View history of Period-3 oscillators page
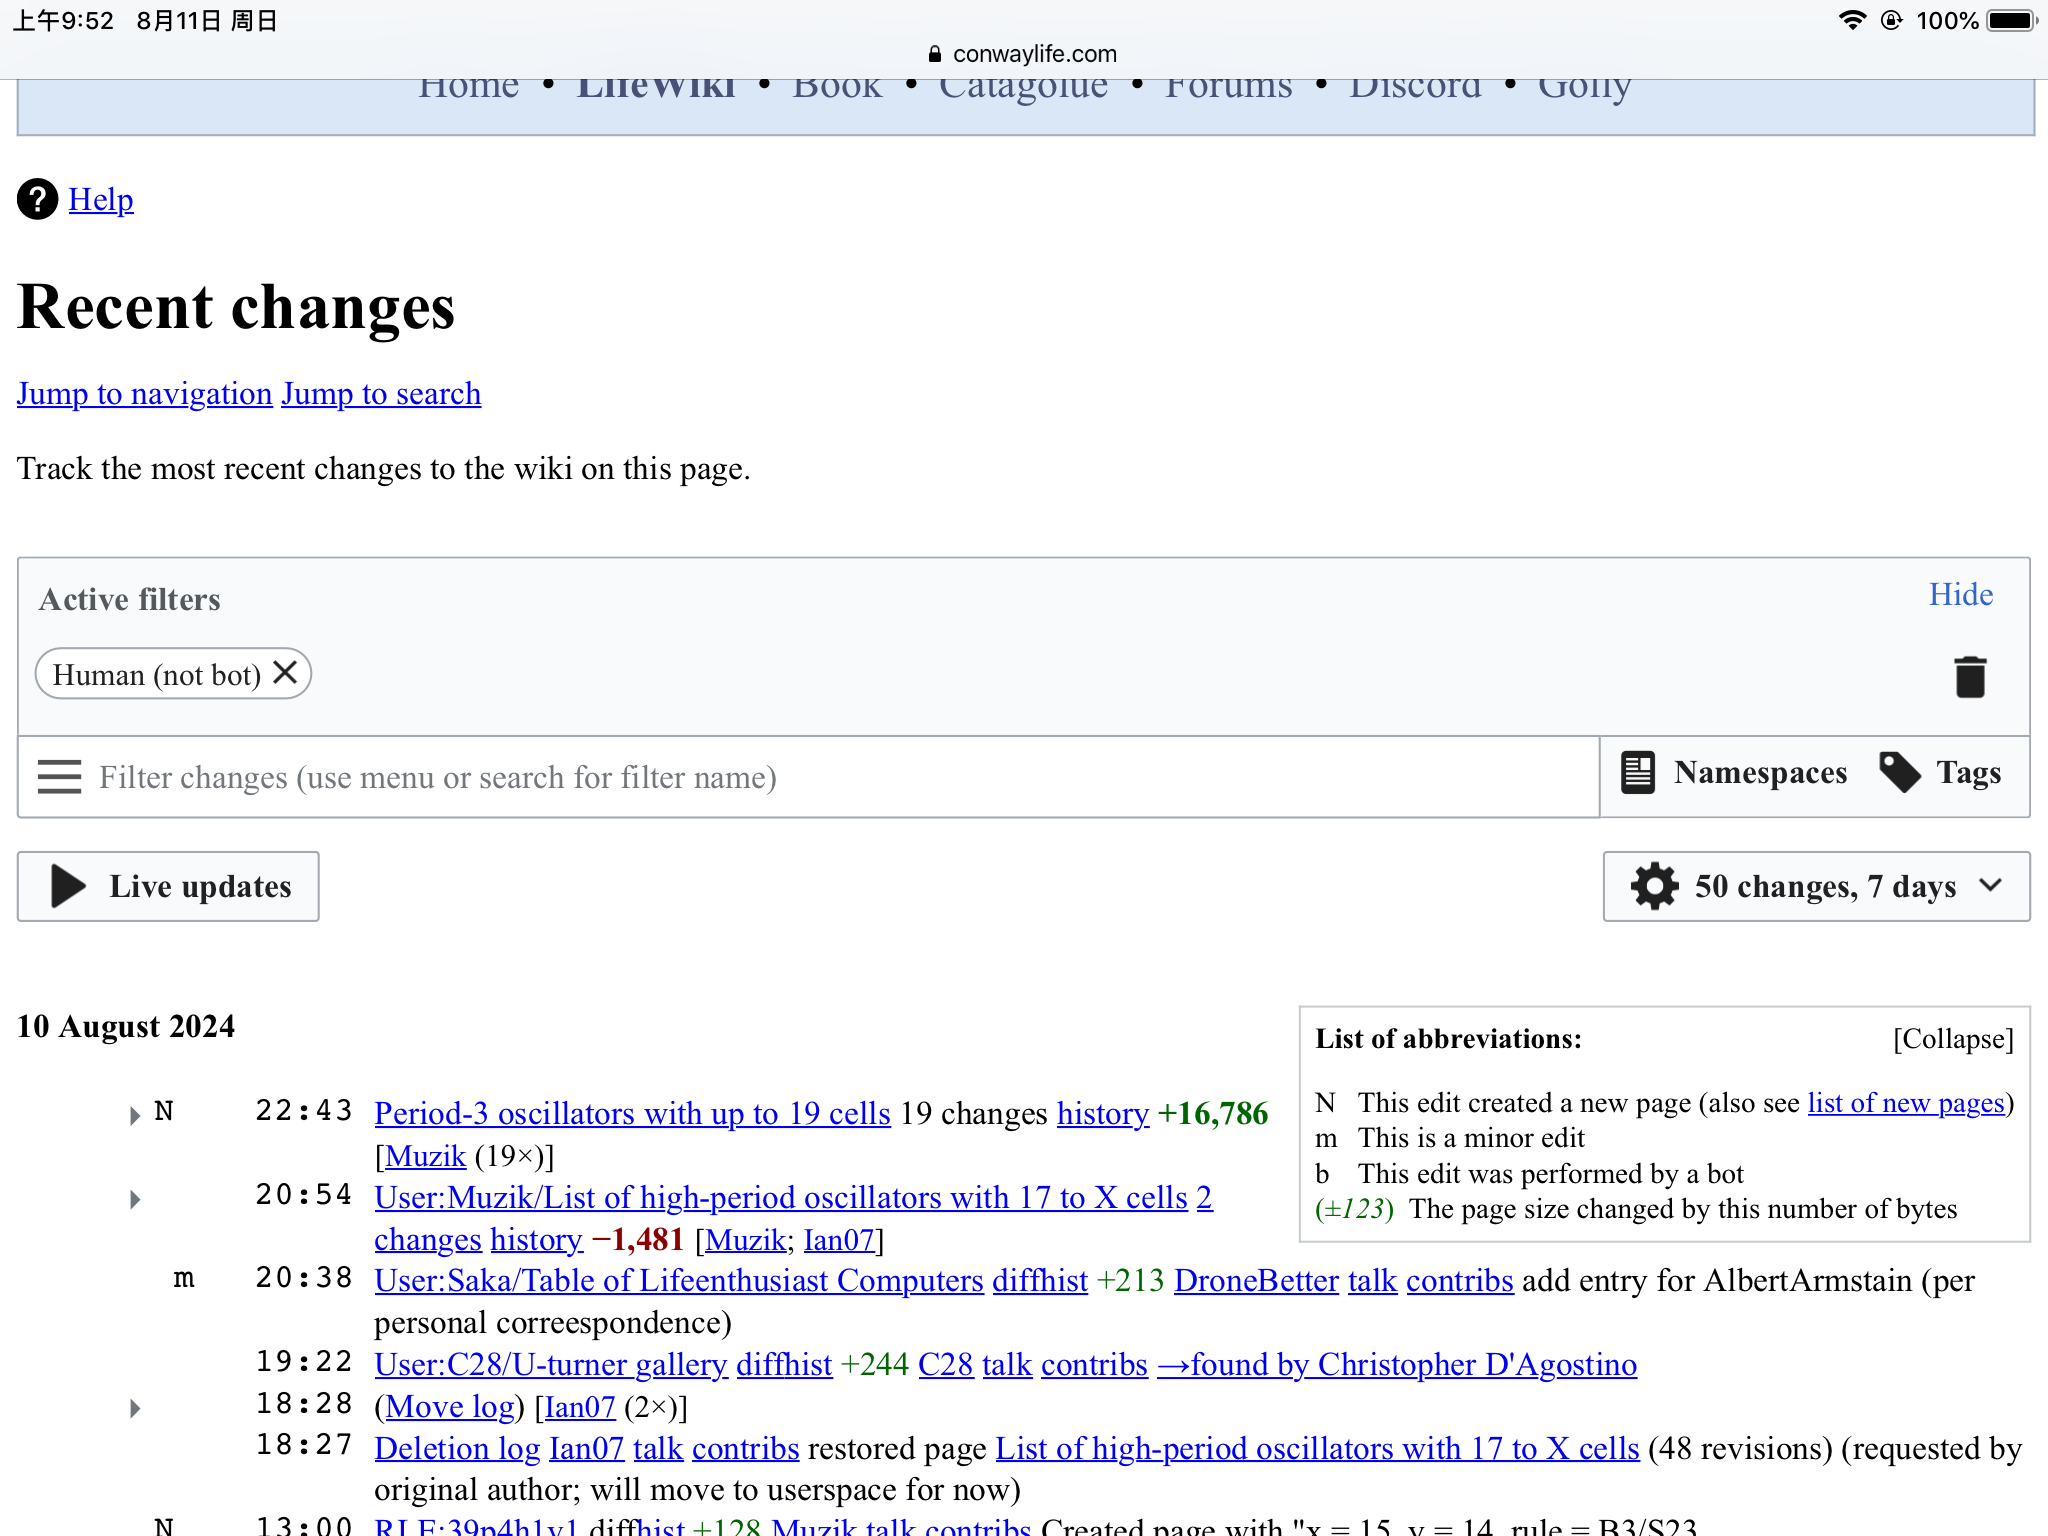Image resolution: width=2048 pixels, height=1536 pixels. click(1103, 1113)
